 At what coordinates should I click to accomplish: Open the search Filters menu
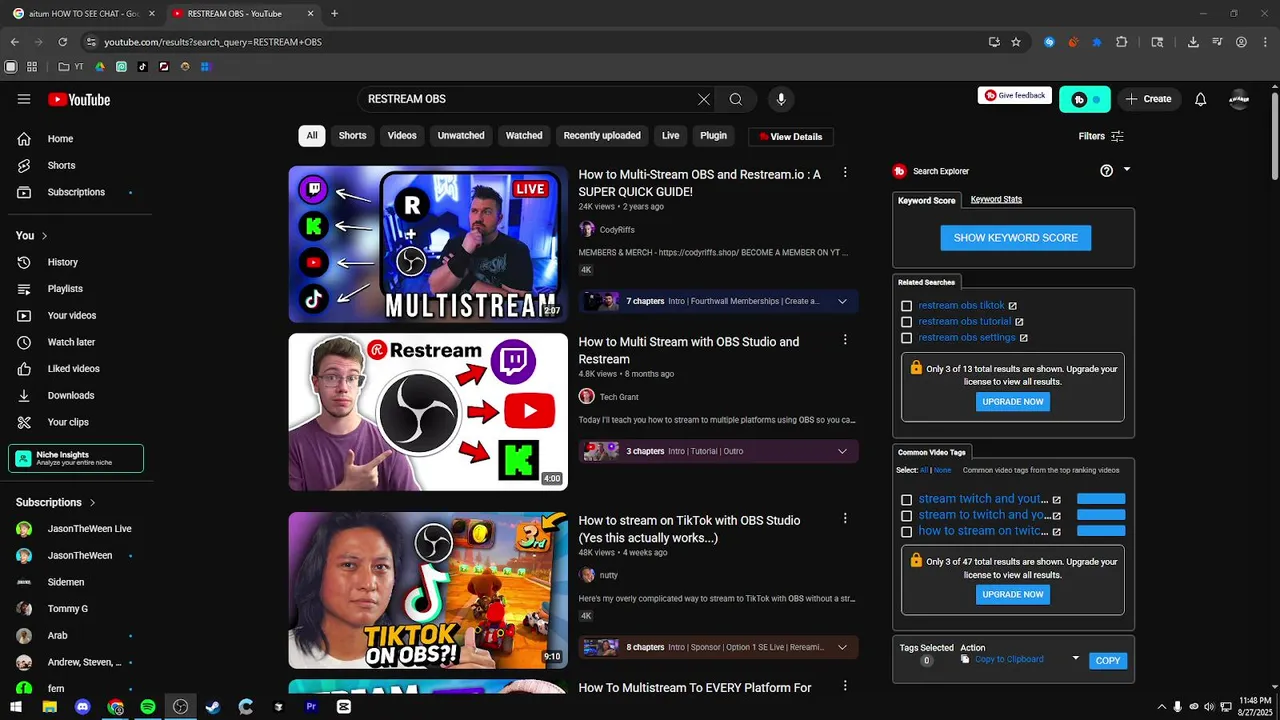click(x=1101, y=136)
